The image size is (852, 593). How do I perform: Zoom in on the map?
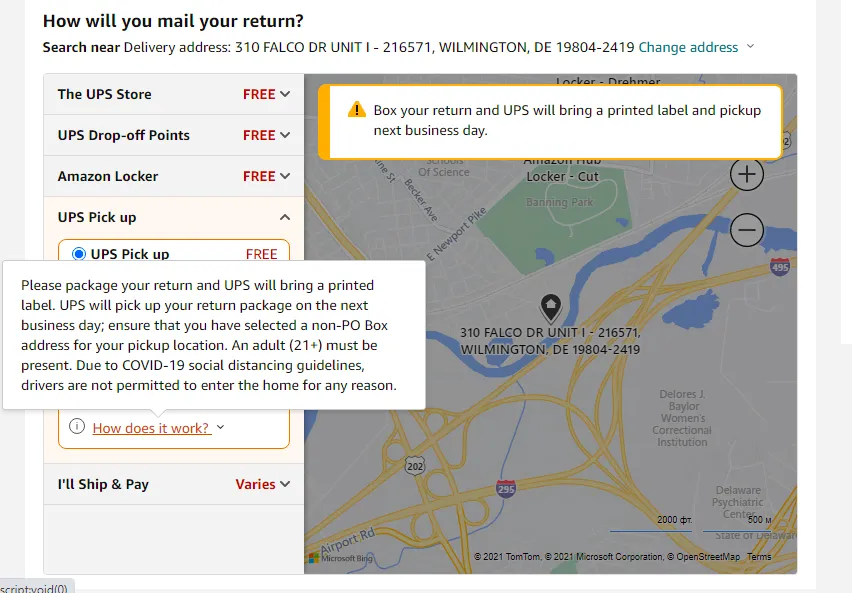tap(746, 175)
